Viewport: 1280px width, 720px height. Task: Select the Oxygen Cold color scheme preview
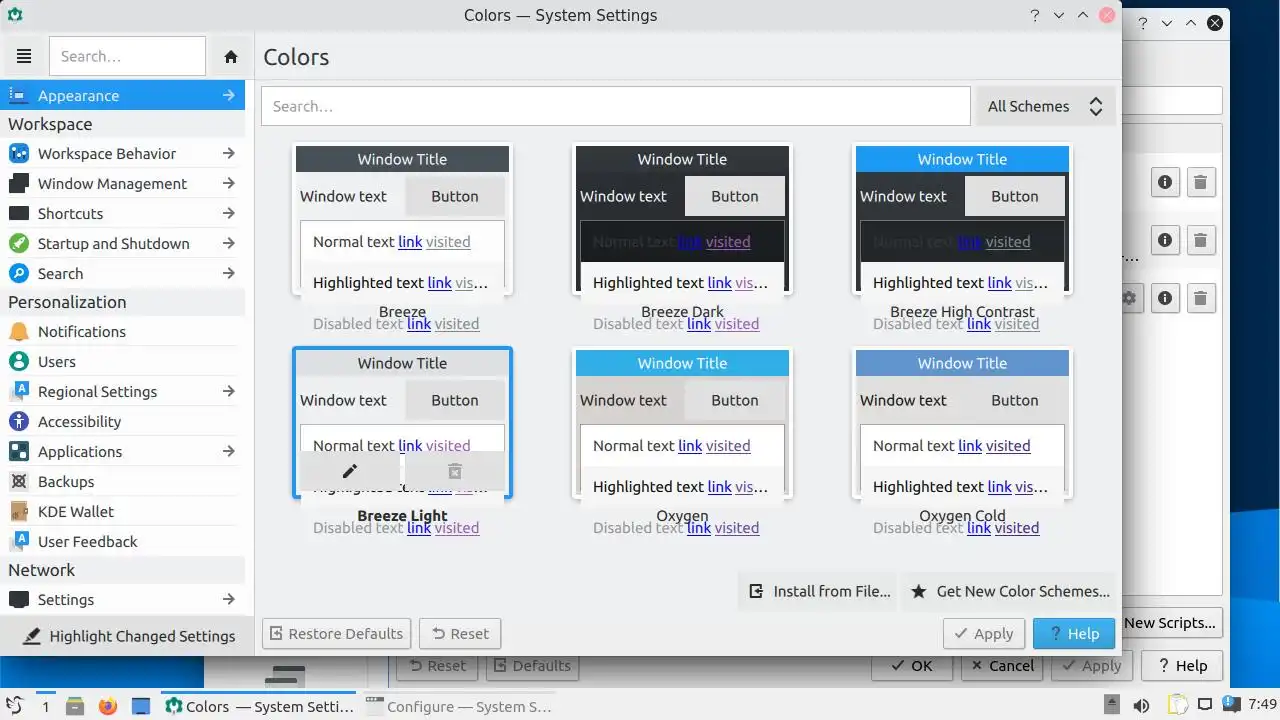pos(962,424)
